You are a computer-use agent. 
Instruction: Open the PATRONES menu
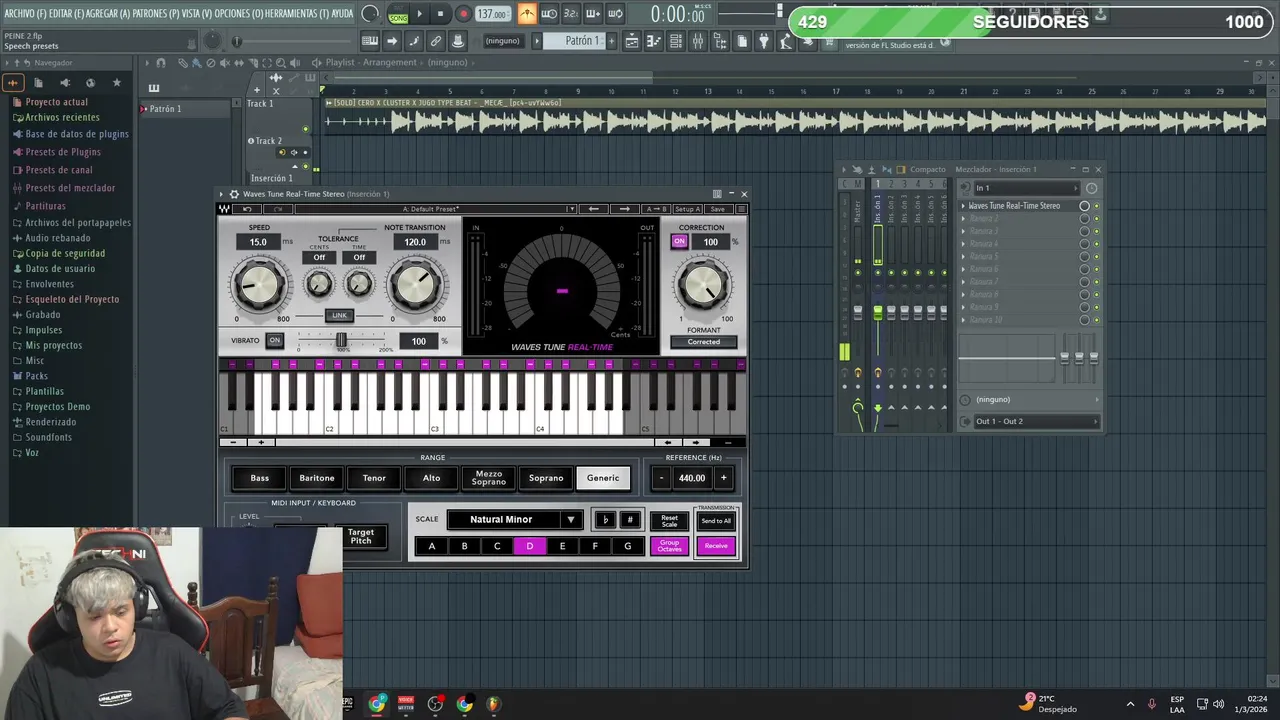[156, 14]
